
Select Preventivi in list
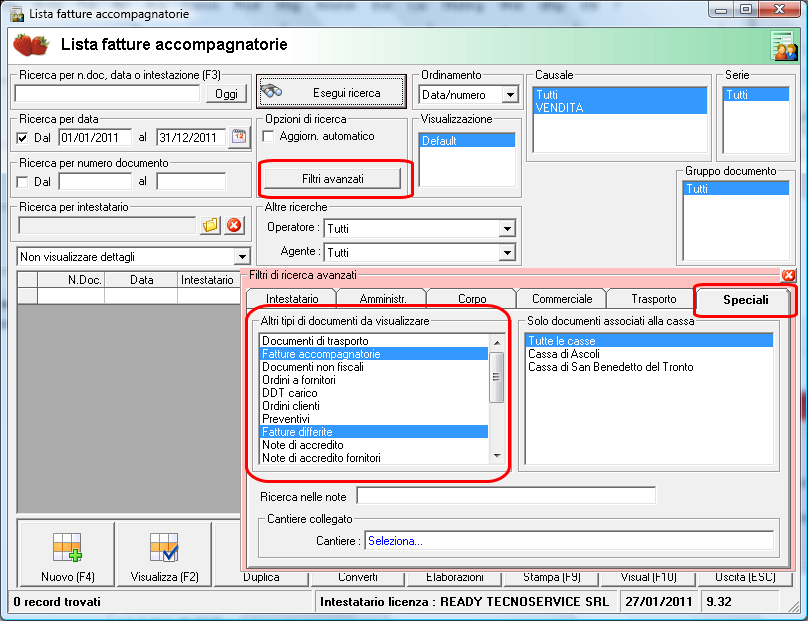[x=374, y=419]
